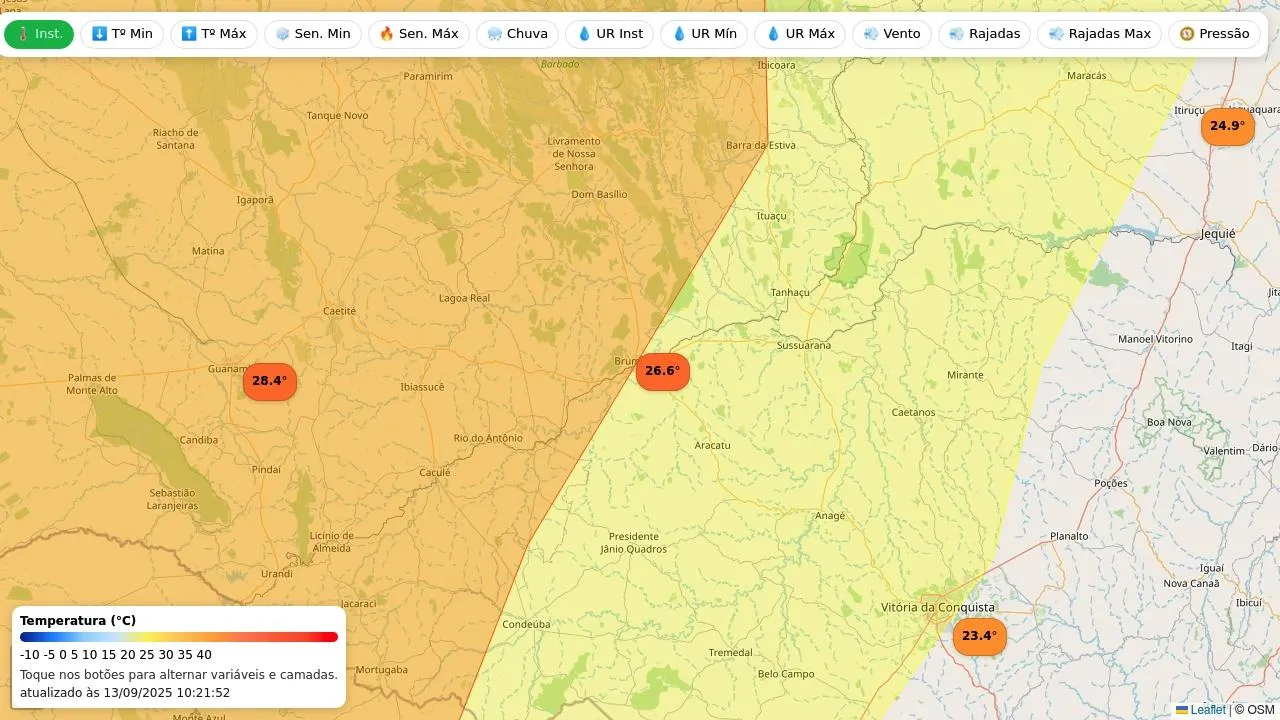Screen dimensions: 1280x720
Task: Switch to Tº Máx layer
Action: coord(213,34)
